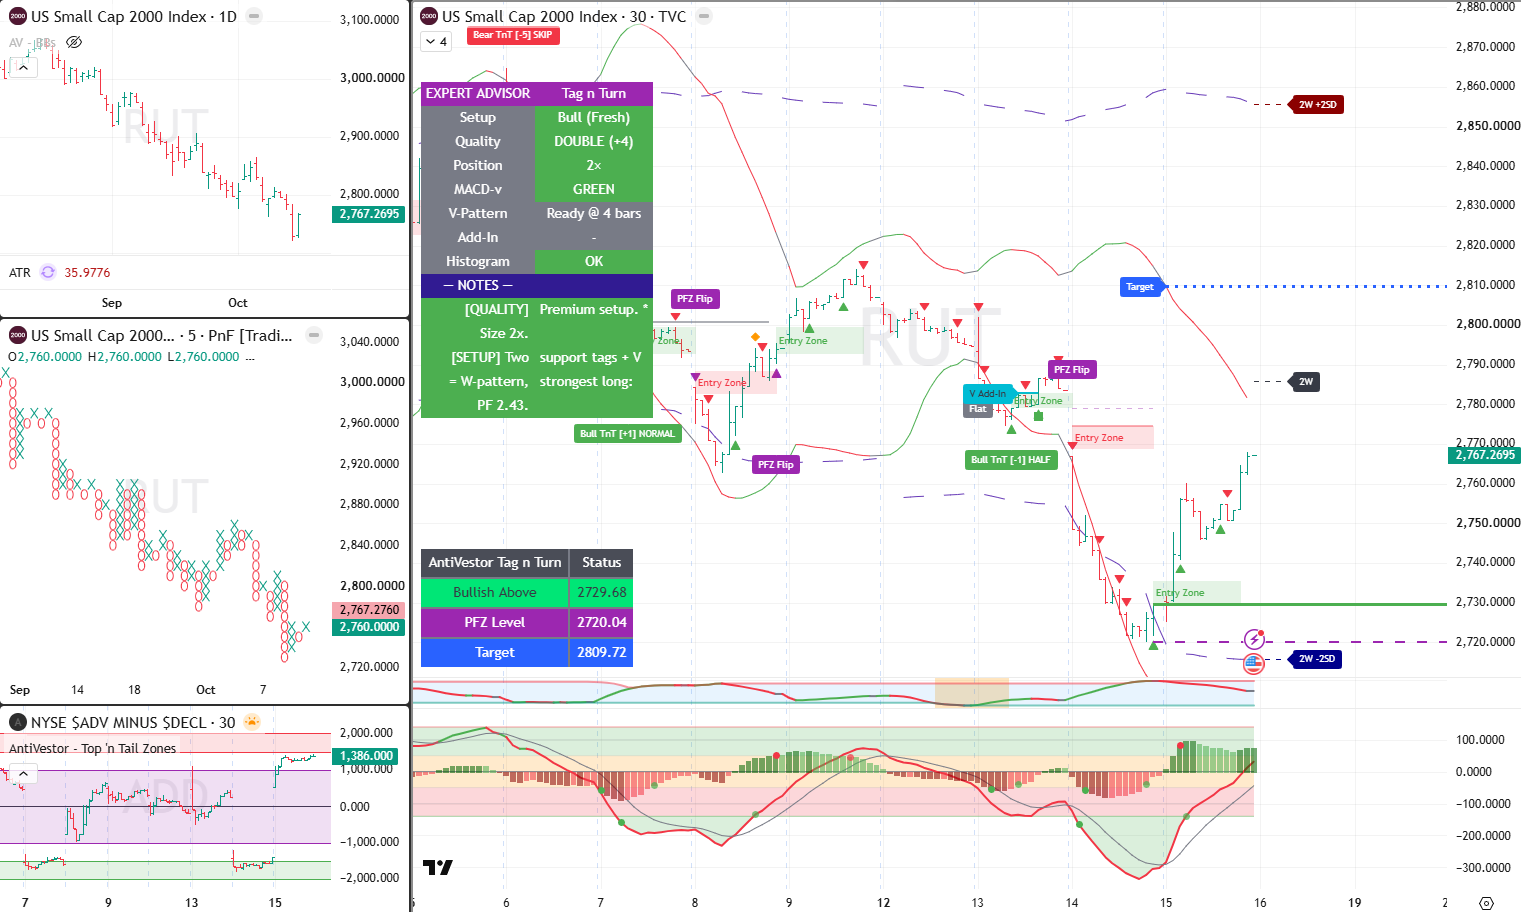Image resolution: width=1521 pixels, height=912 pixels.
Task: Click the 1,386.000 price label
Action: (367, 756)
